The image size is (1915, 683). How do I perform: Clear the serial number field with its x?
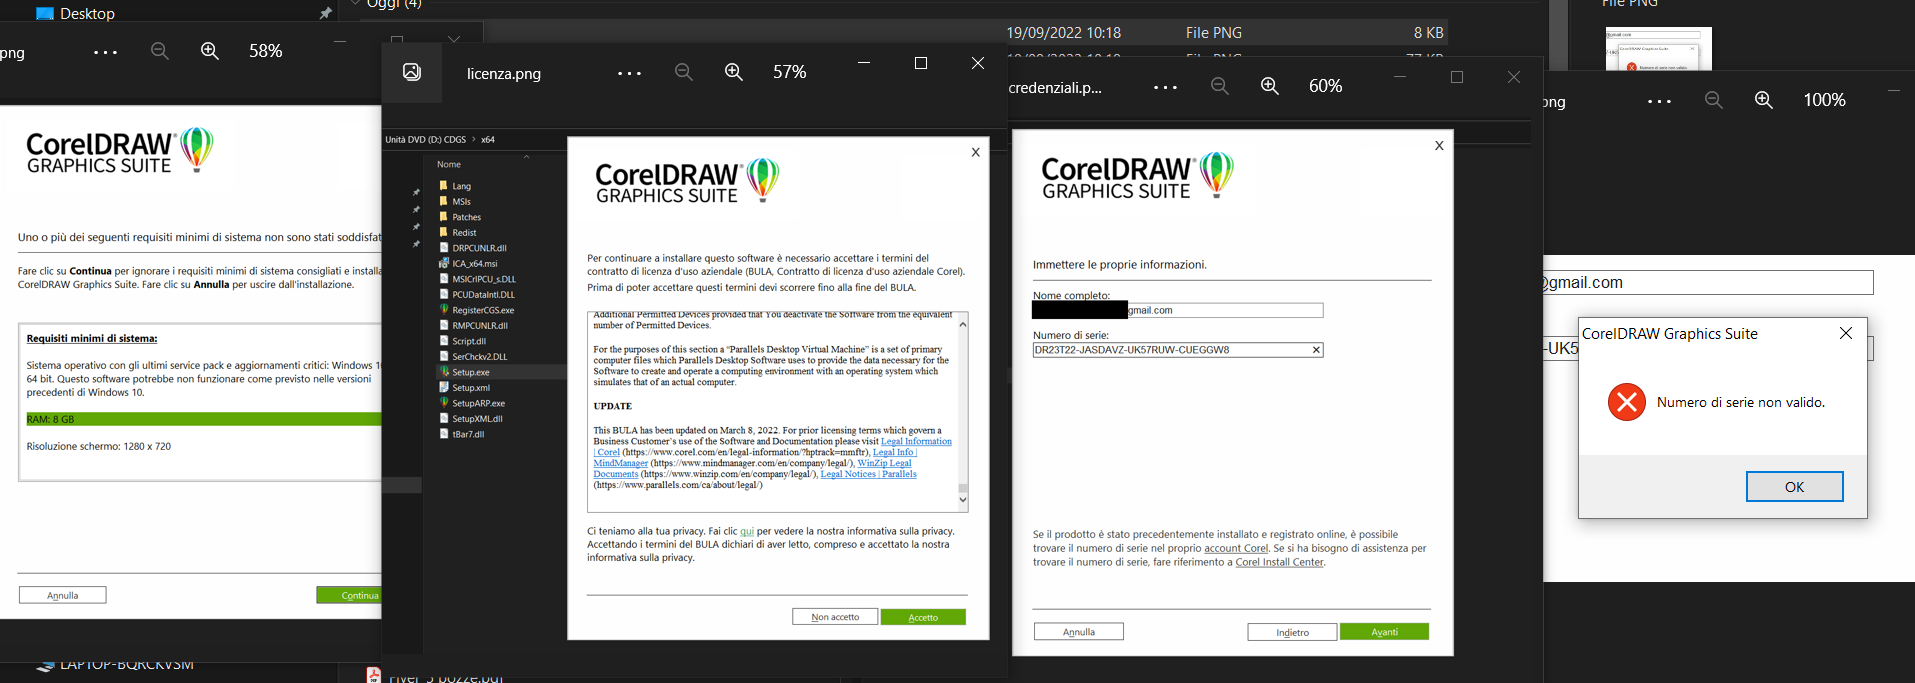1316,350
